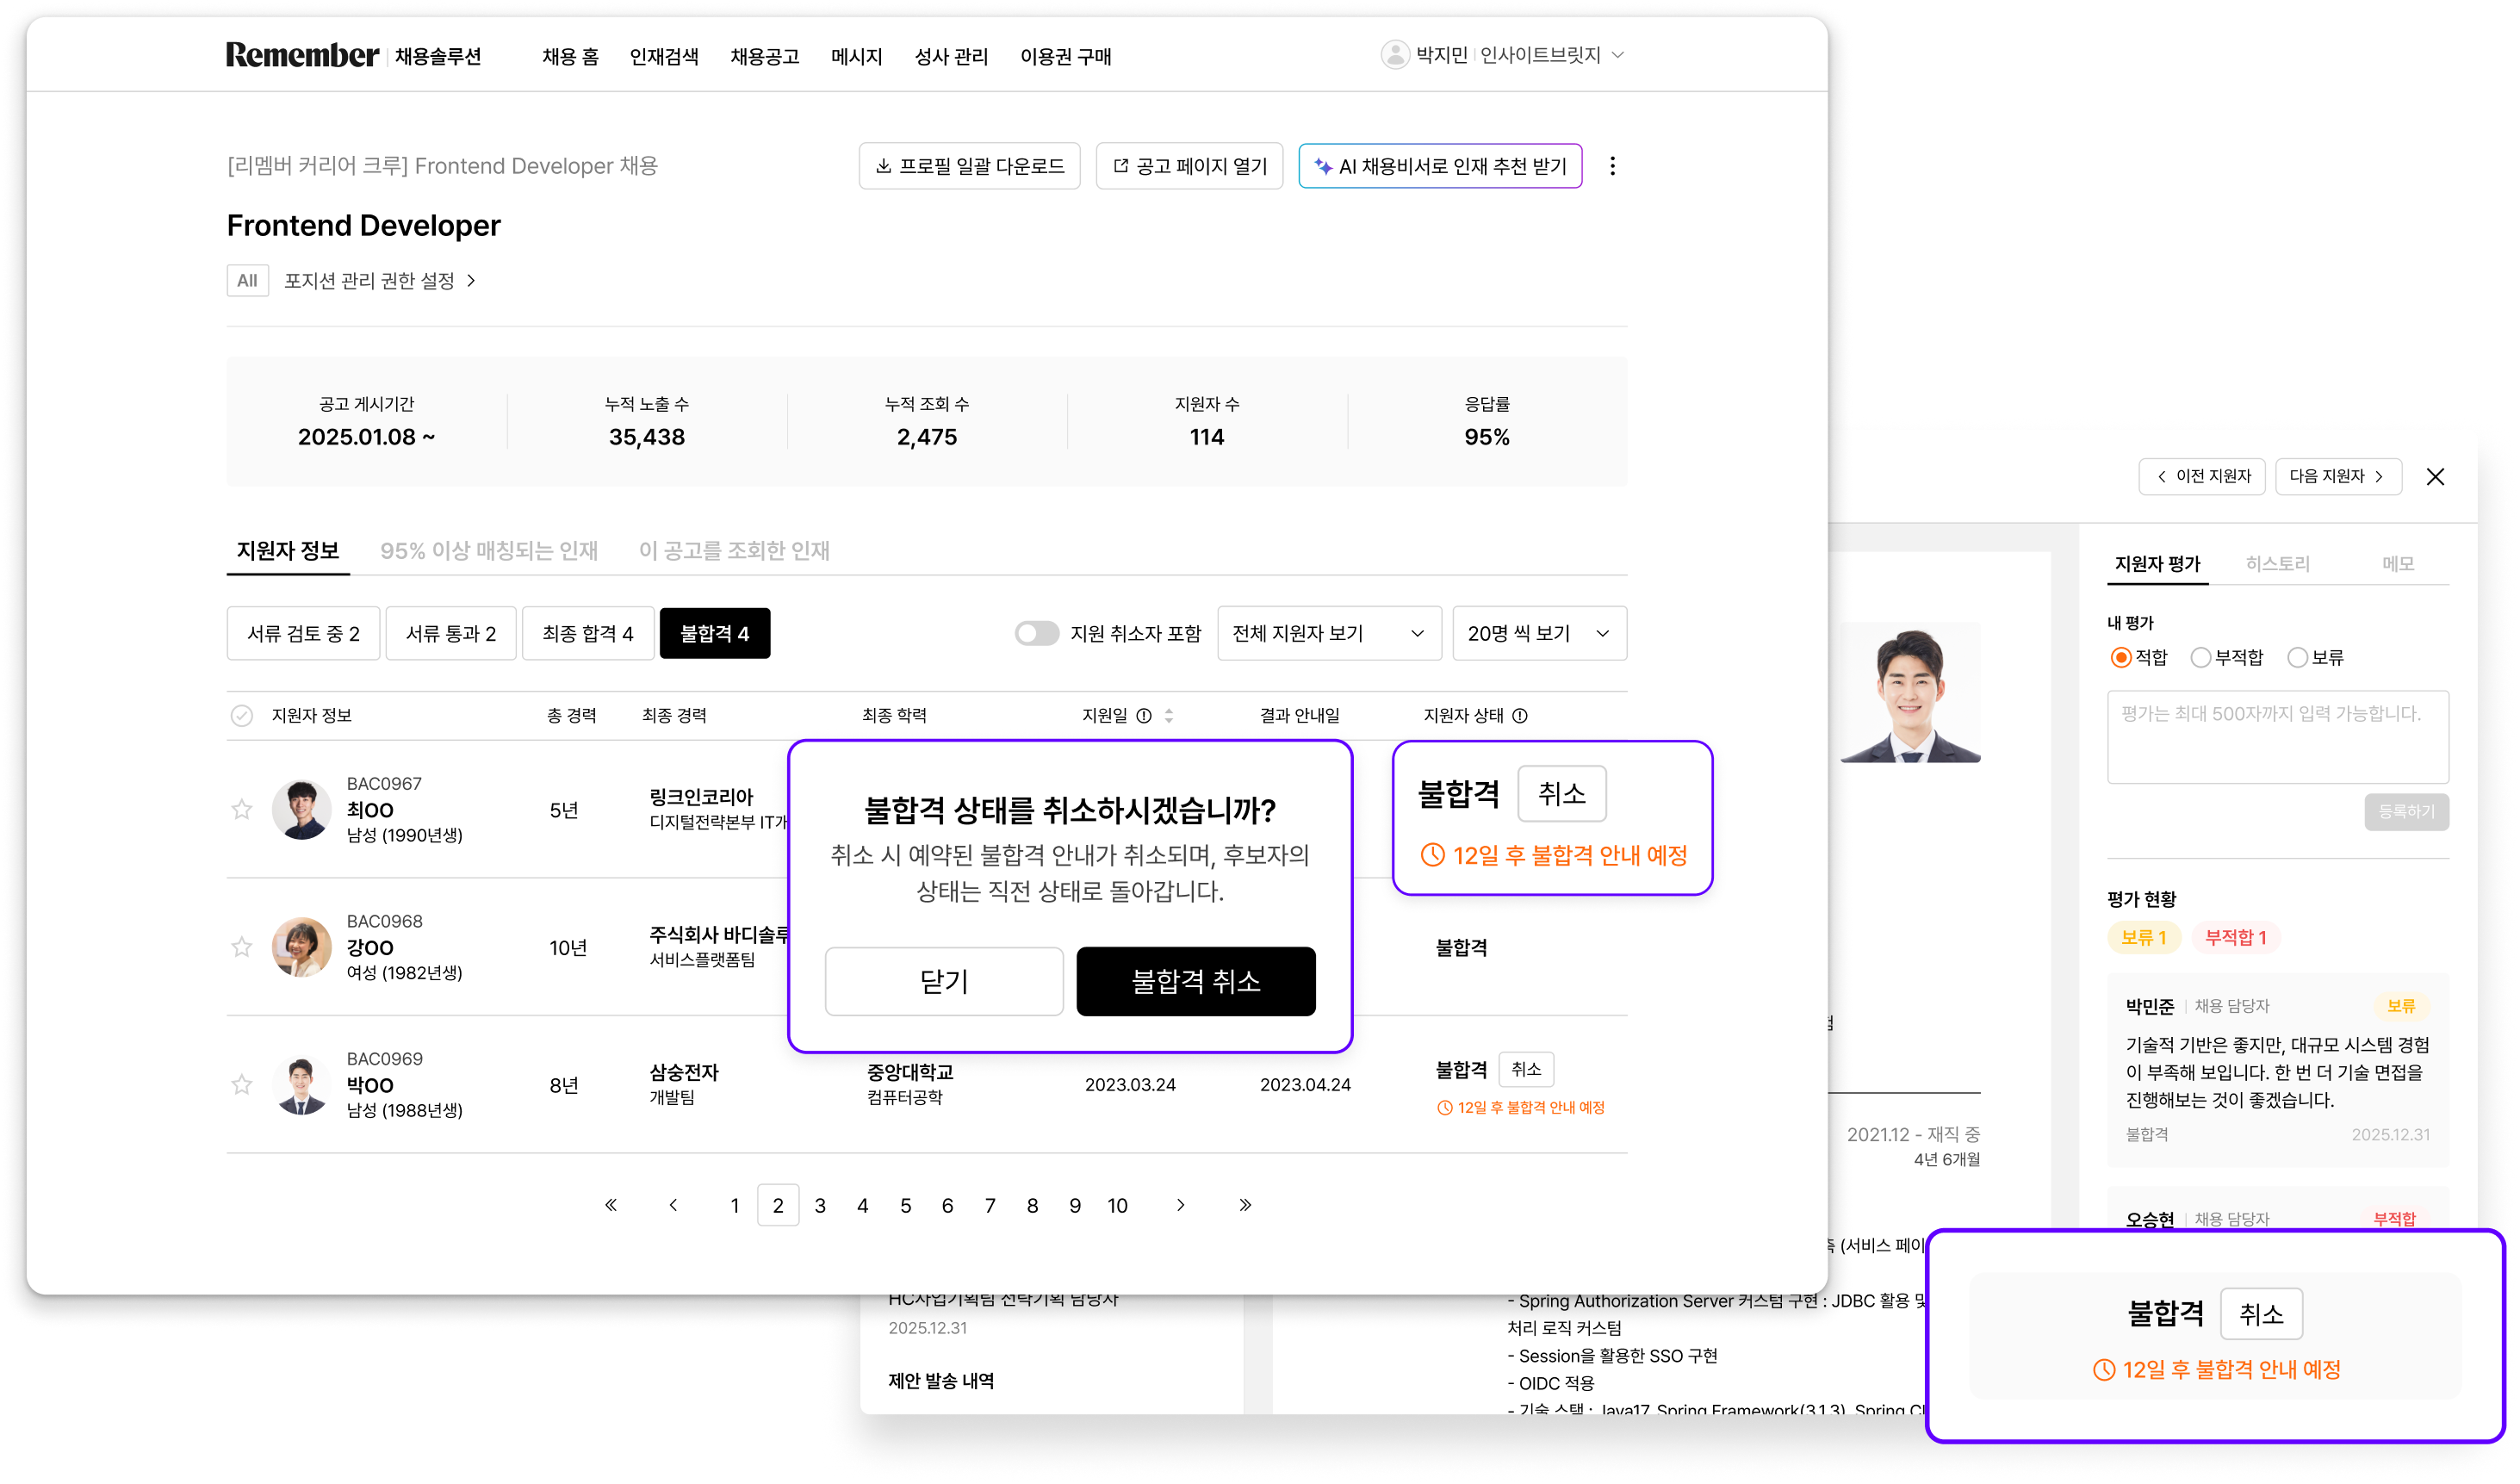The image size is (2520, 1484).
Task: Go to the first page of results
Action: pos(611,1205)
